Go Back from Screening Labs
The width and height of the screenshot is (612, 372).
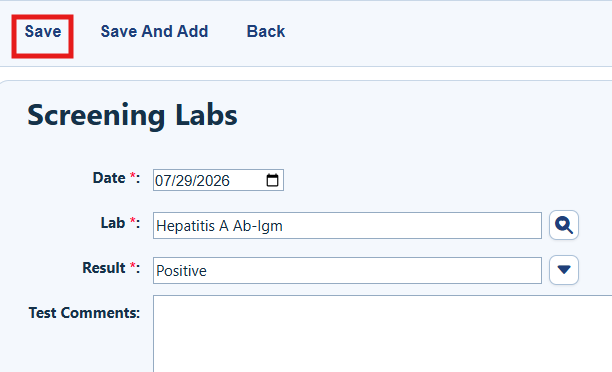[266, 32]
